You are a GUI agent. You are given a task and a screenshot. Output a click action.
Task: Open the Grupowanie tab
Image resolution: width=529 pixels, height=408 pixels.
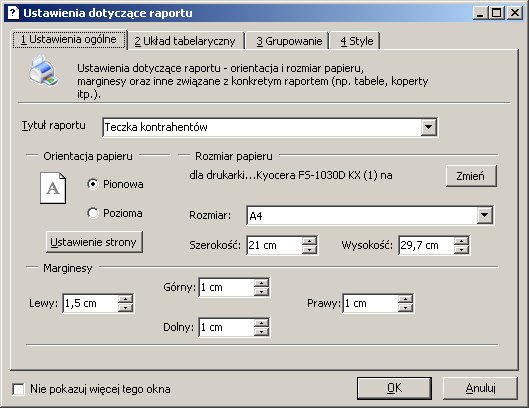coord(289,41)
